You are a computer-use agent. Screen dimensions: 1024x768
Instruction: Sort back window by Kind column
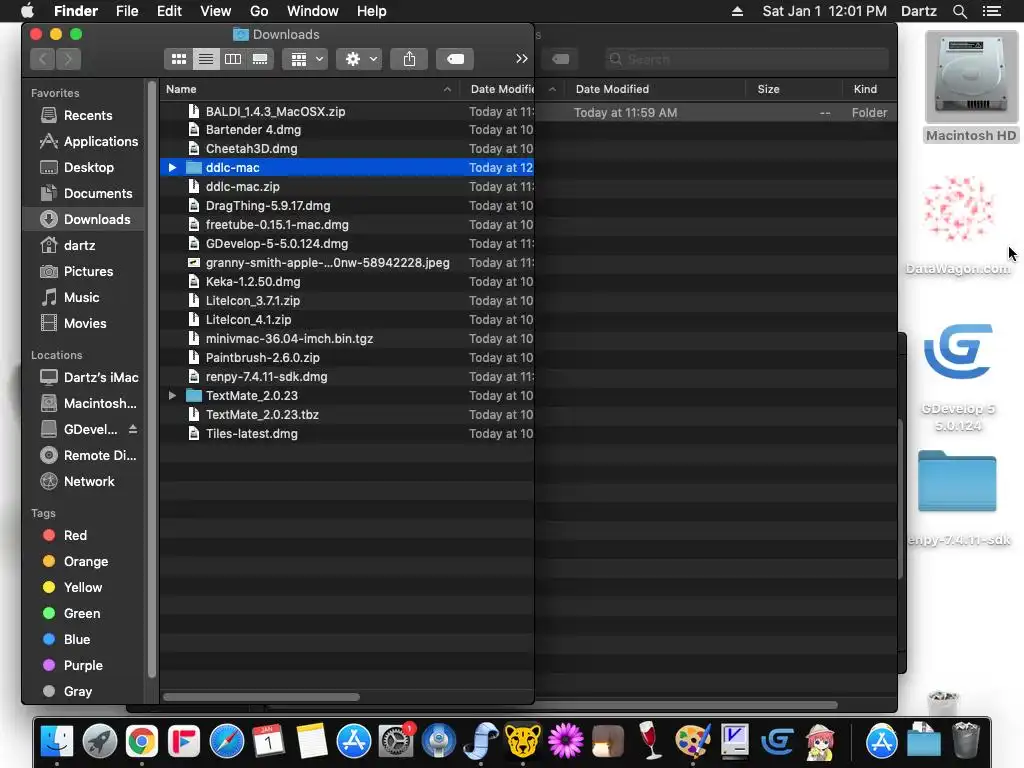pyautogui.click(x=869, y=89)
